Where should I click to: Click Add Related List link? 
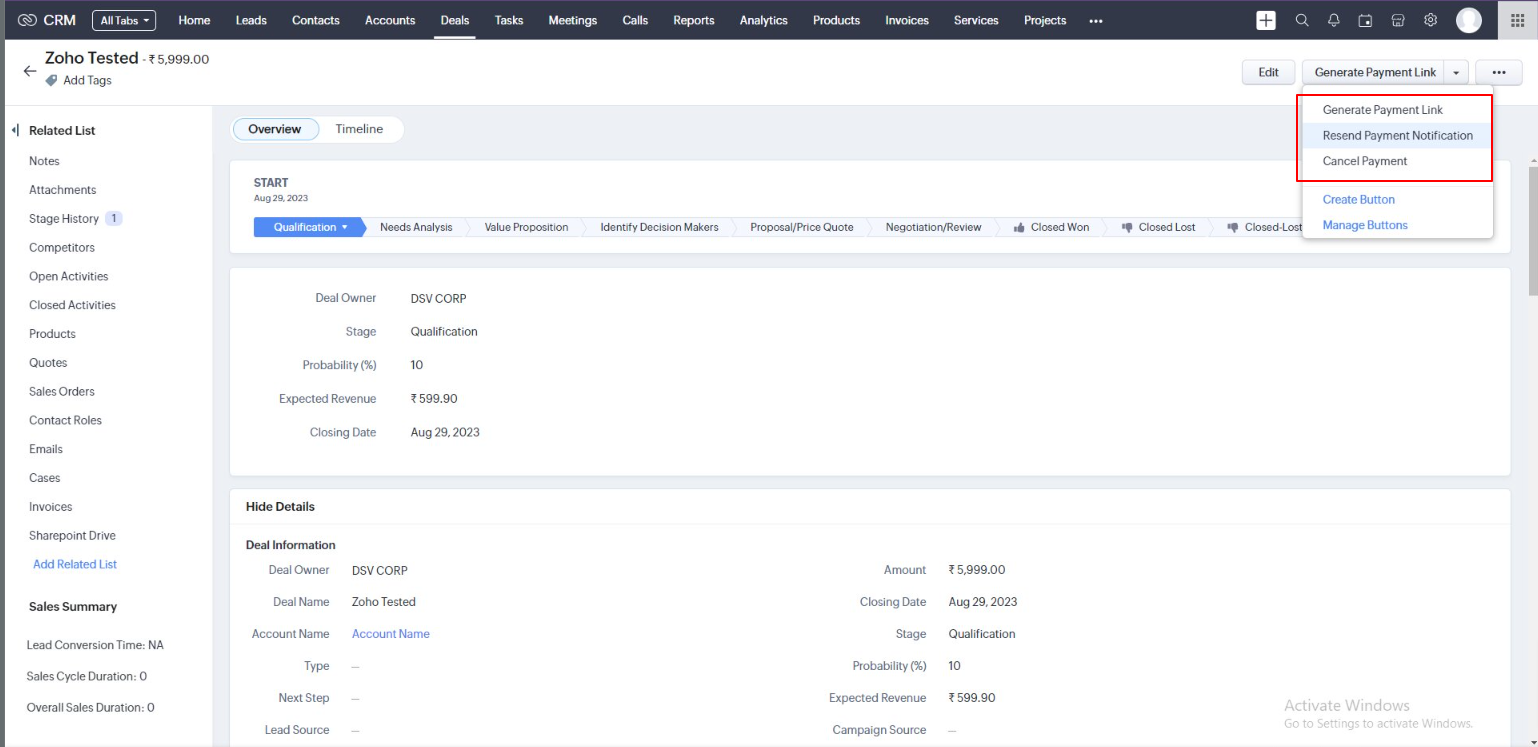[75, 564]
